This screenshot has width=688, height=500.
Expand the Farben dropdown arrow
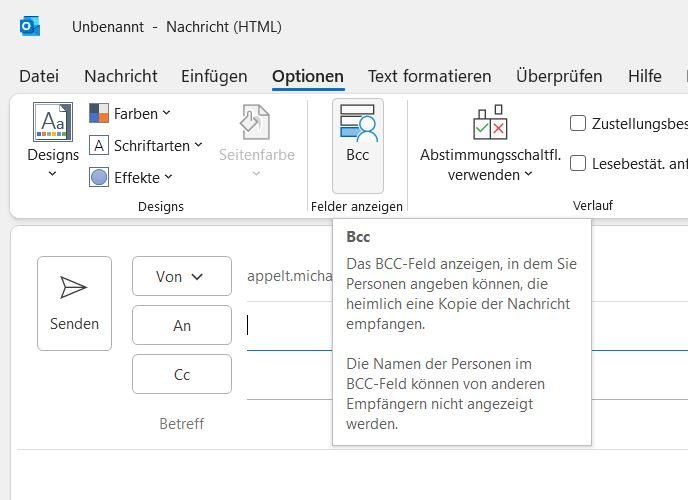[x=166, y=113]
